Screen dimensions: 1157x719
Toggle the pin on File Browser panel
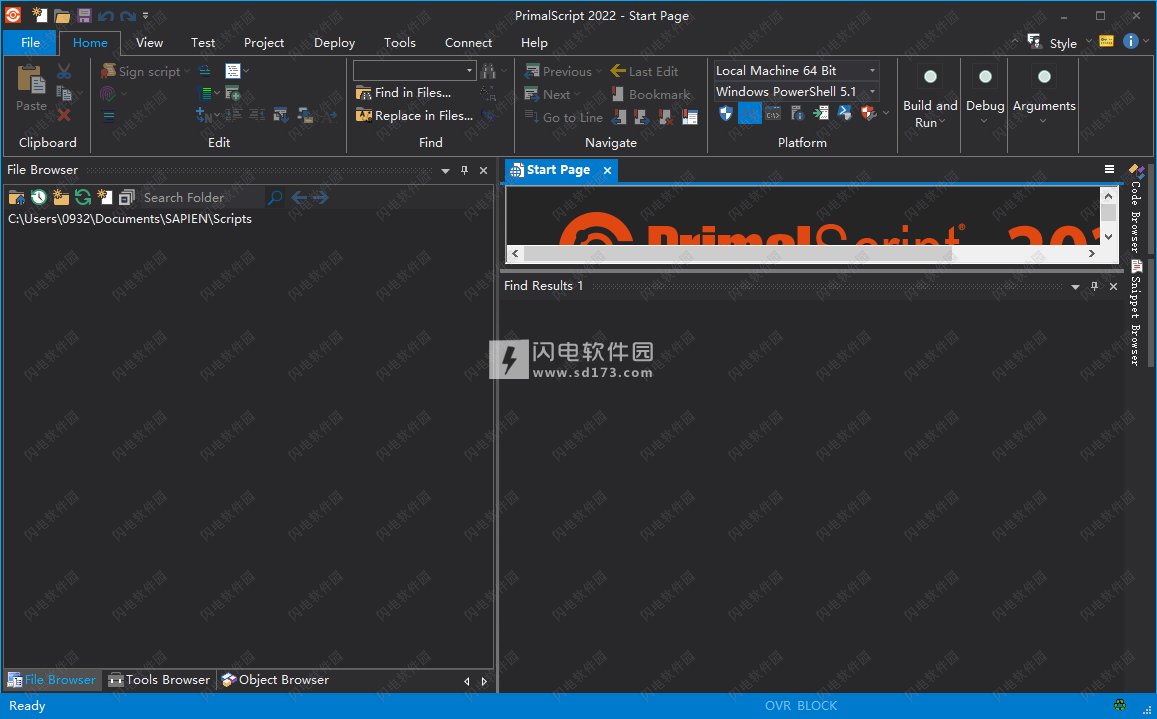(x=464, y=171)
